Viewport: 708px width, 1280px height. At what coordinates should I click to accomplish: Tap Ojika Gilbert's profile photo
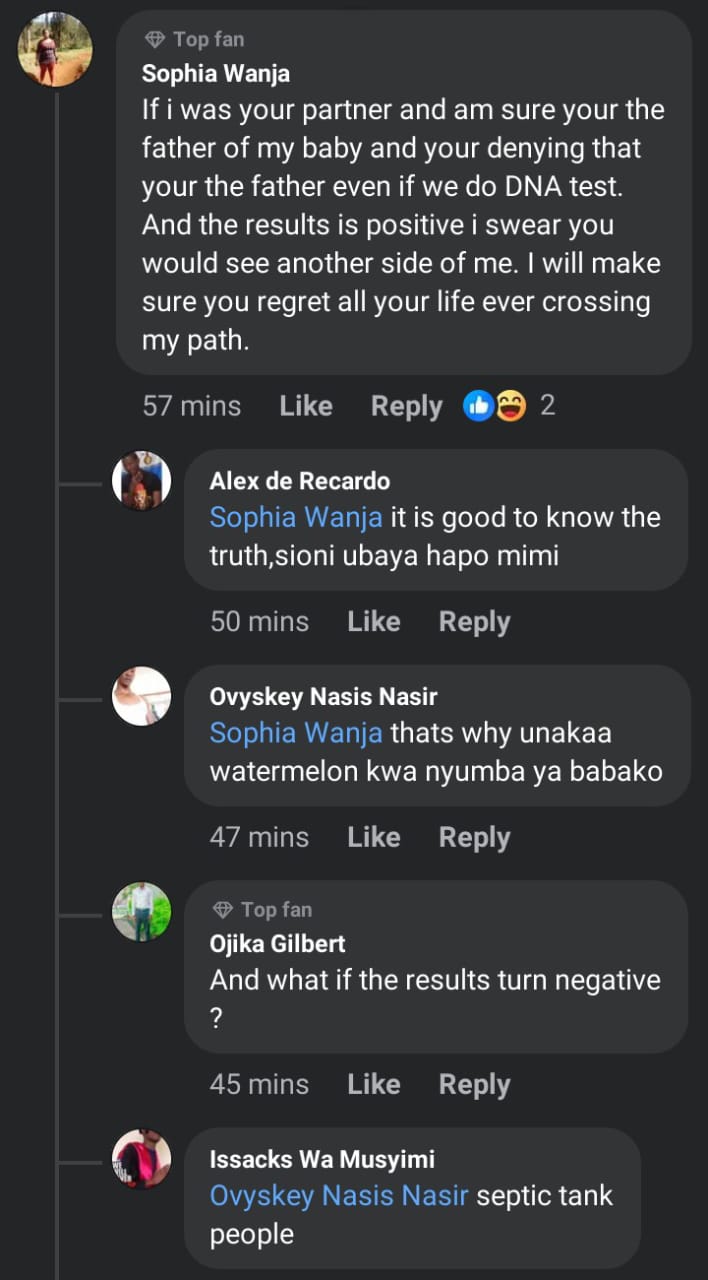[x=141, y=911]
